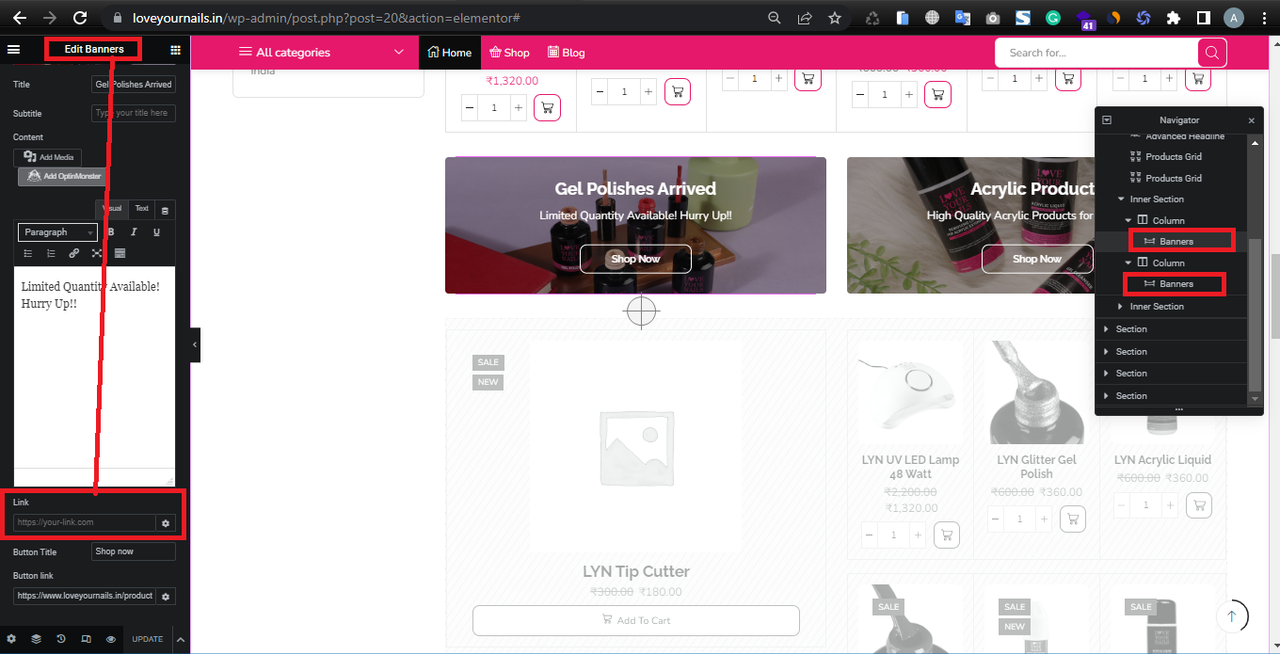Click UPDATE button
The height and width of the screenshot is (654, 1280).
[148, 639]
